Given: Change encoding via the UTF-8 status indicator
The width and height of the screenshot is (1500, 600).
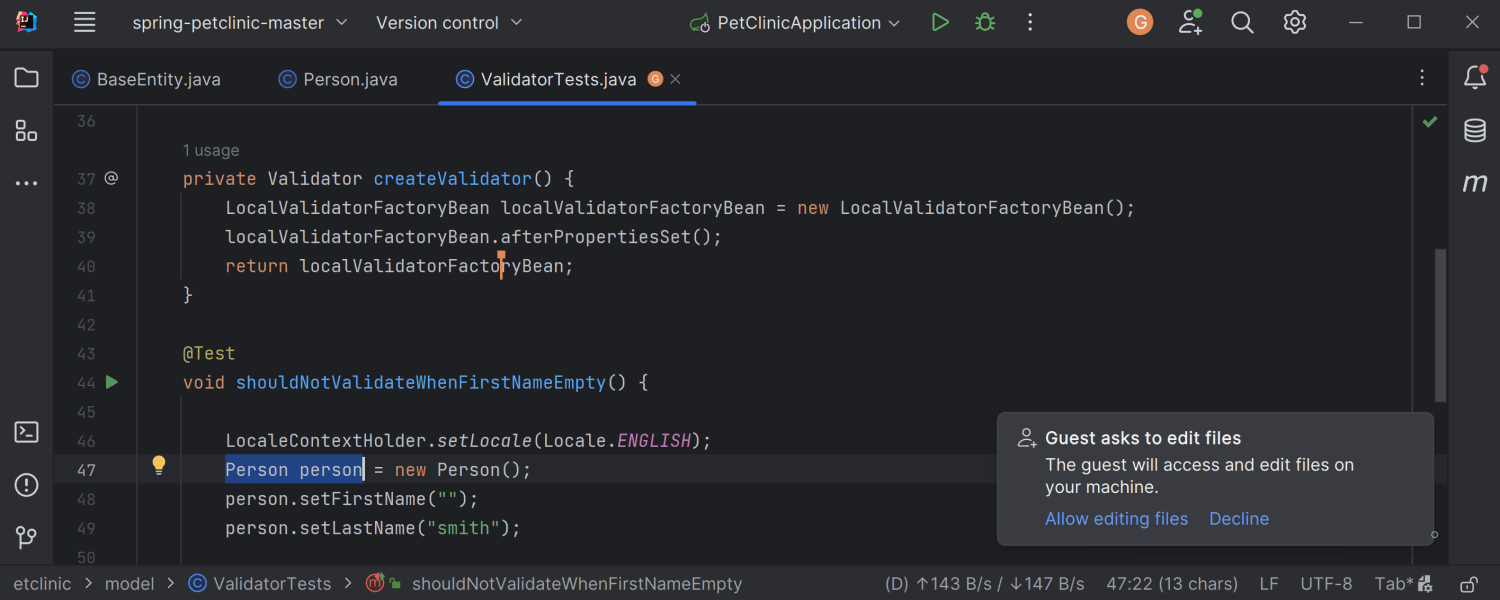Looking at the screenshot, I should click(1326, 583).
